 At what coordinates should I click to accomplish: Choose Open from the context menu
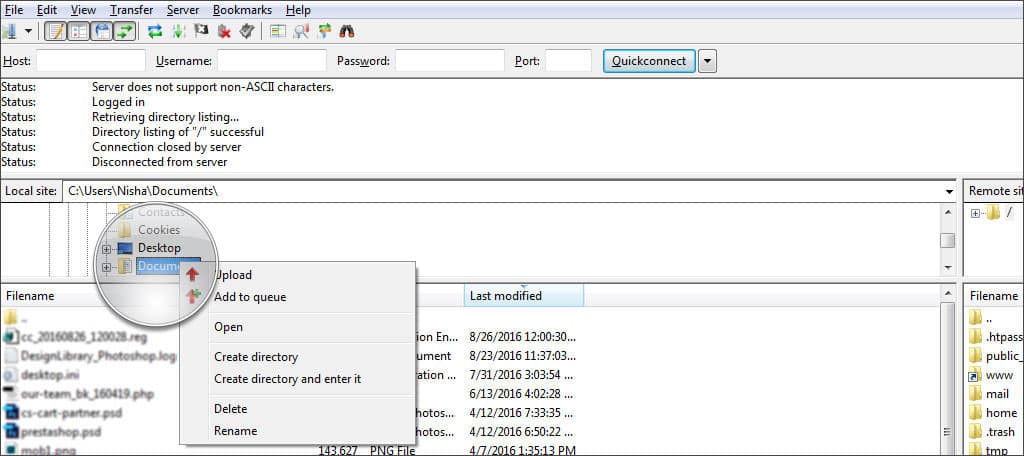point(298,327)
